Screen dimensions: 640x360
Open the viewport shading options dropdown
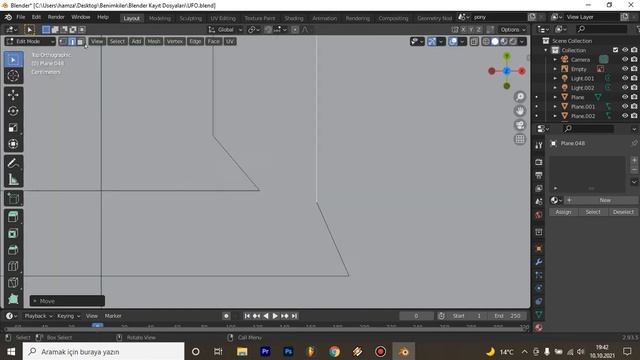pyautogui.click(x=522, y=41)
